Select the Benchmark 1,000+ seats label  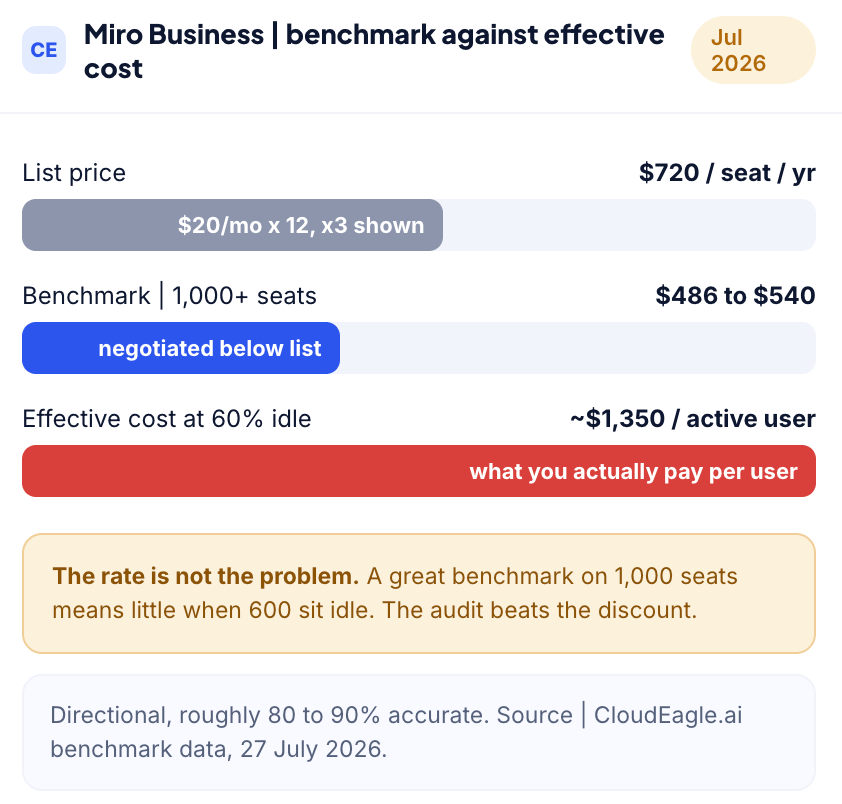(x=170, y=296)
